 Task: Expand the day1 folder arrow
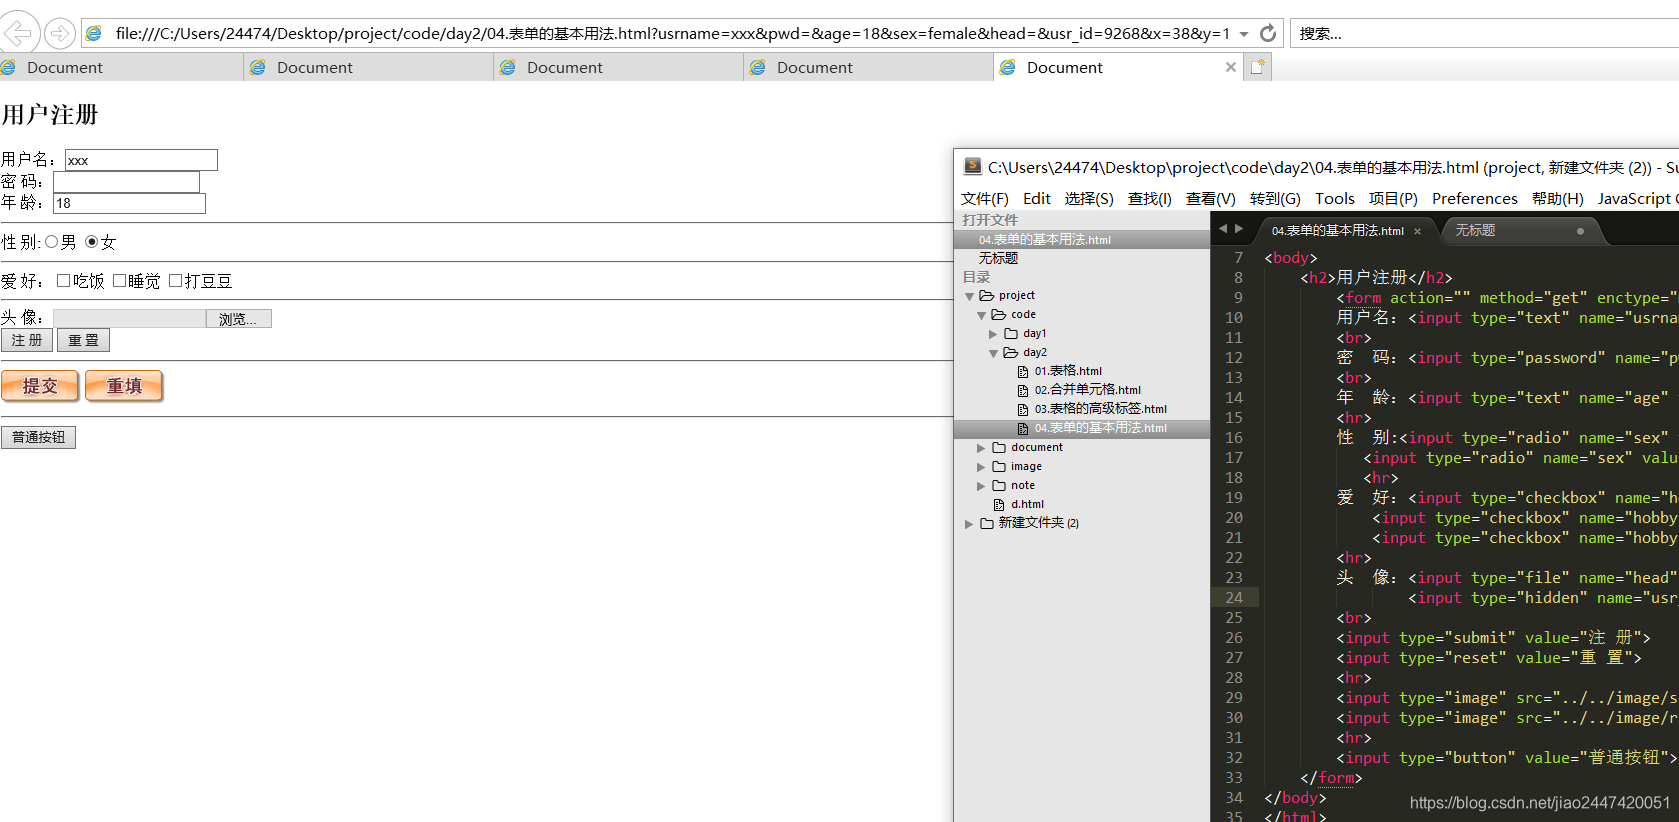click(x=993, y=334)
